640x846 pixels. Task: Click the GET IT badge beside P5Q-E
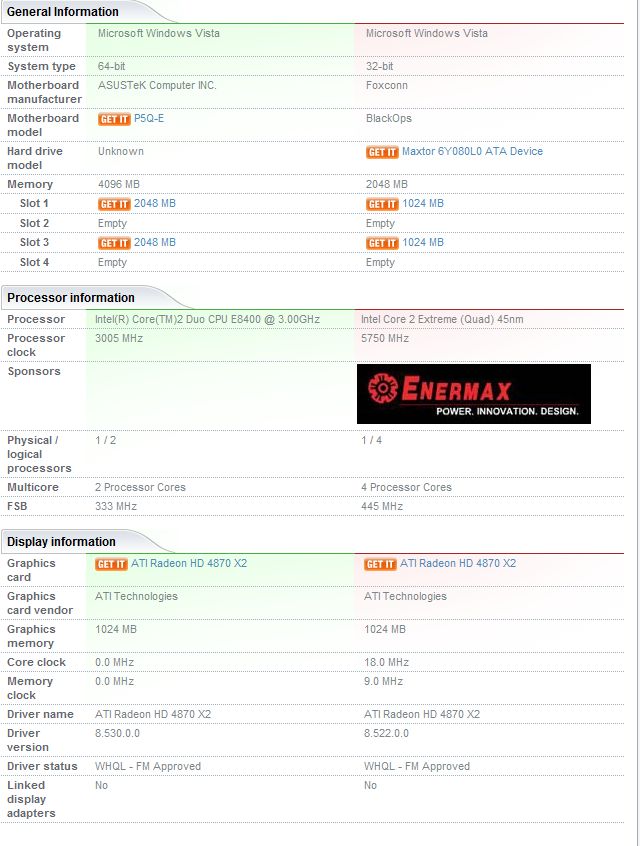click(x=114, y=119)
